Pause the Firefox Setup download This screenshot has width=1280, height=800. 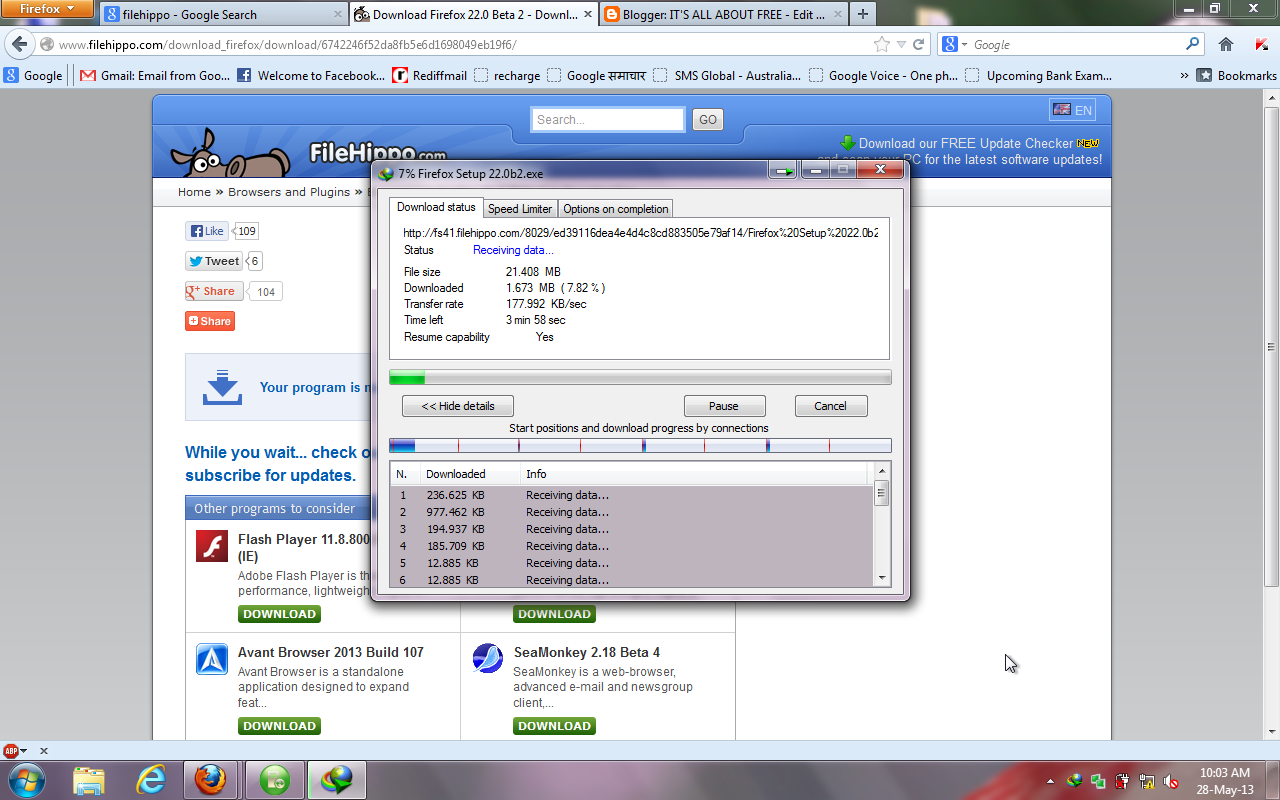point(724,406)
